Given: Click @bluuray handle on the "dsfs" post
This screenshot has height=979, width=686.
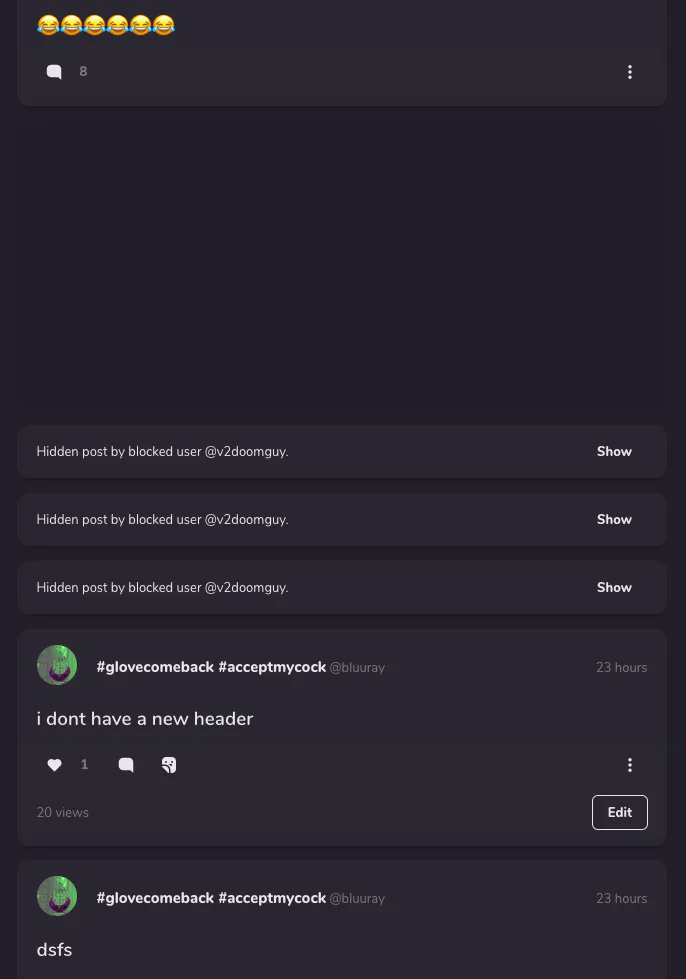Looking at the screenshot, I should [357, 899].
